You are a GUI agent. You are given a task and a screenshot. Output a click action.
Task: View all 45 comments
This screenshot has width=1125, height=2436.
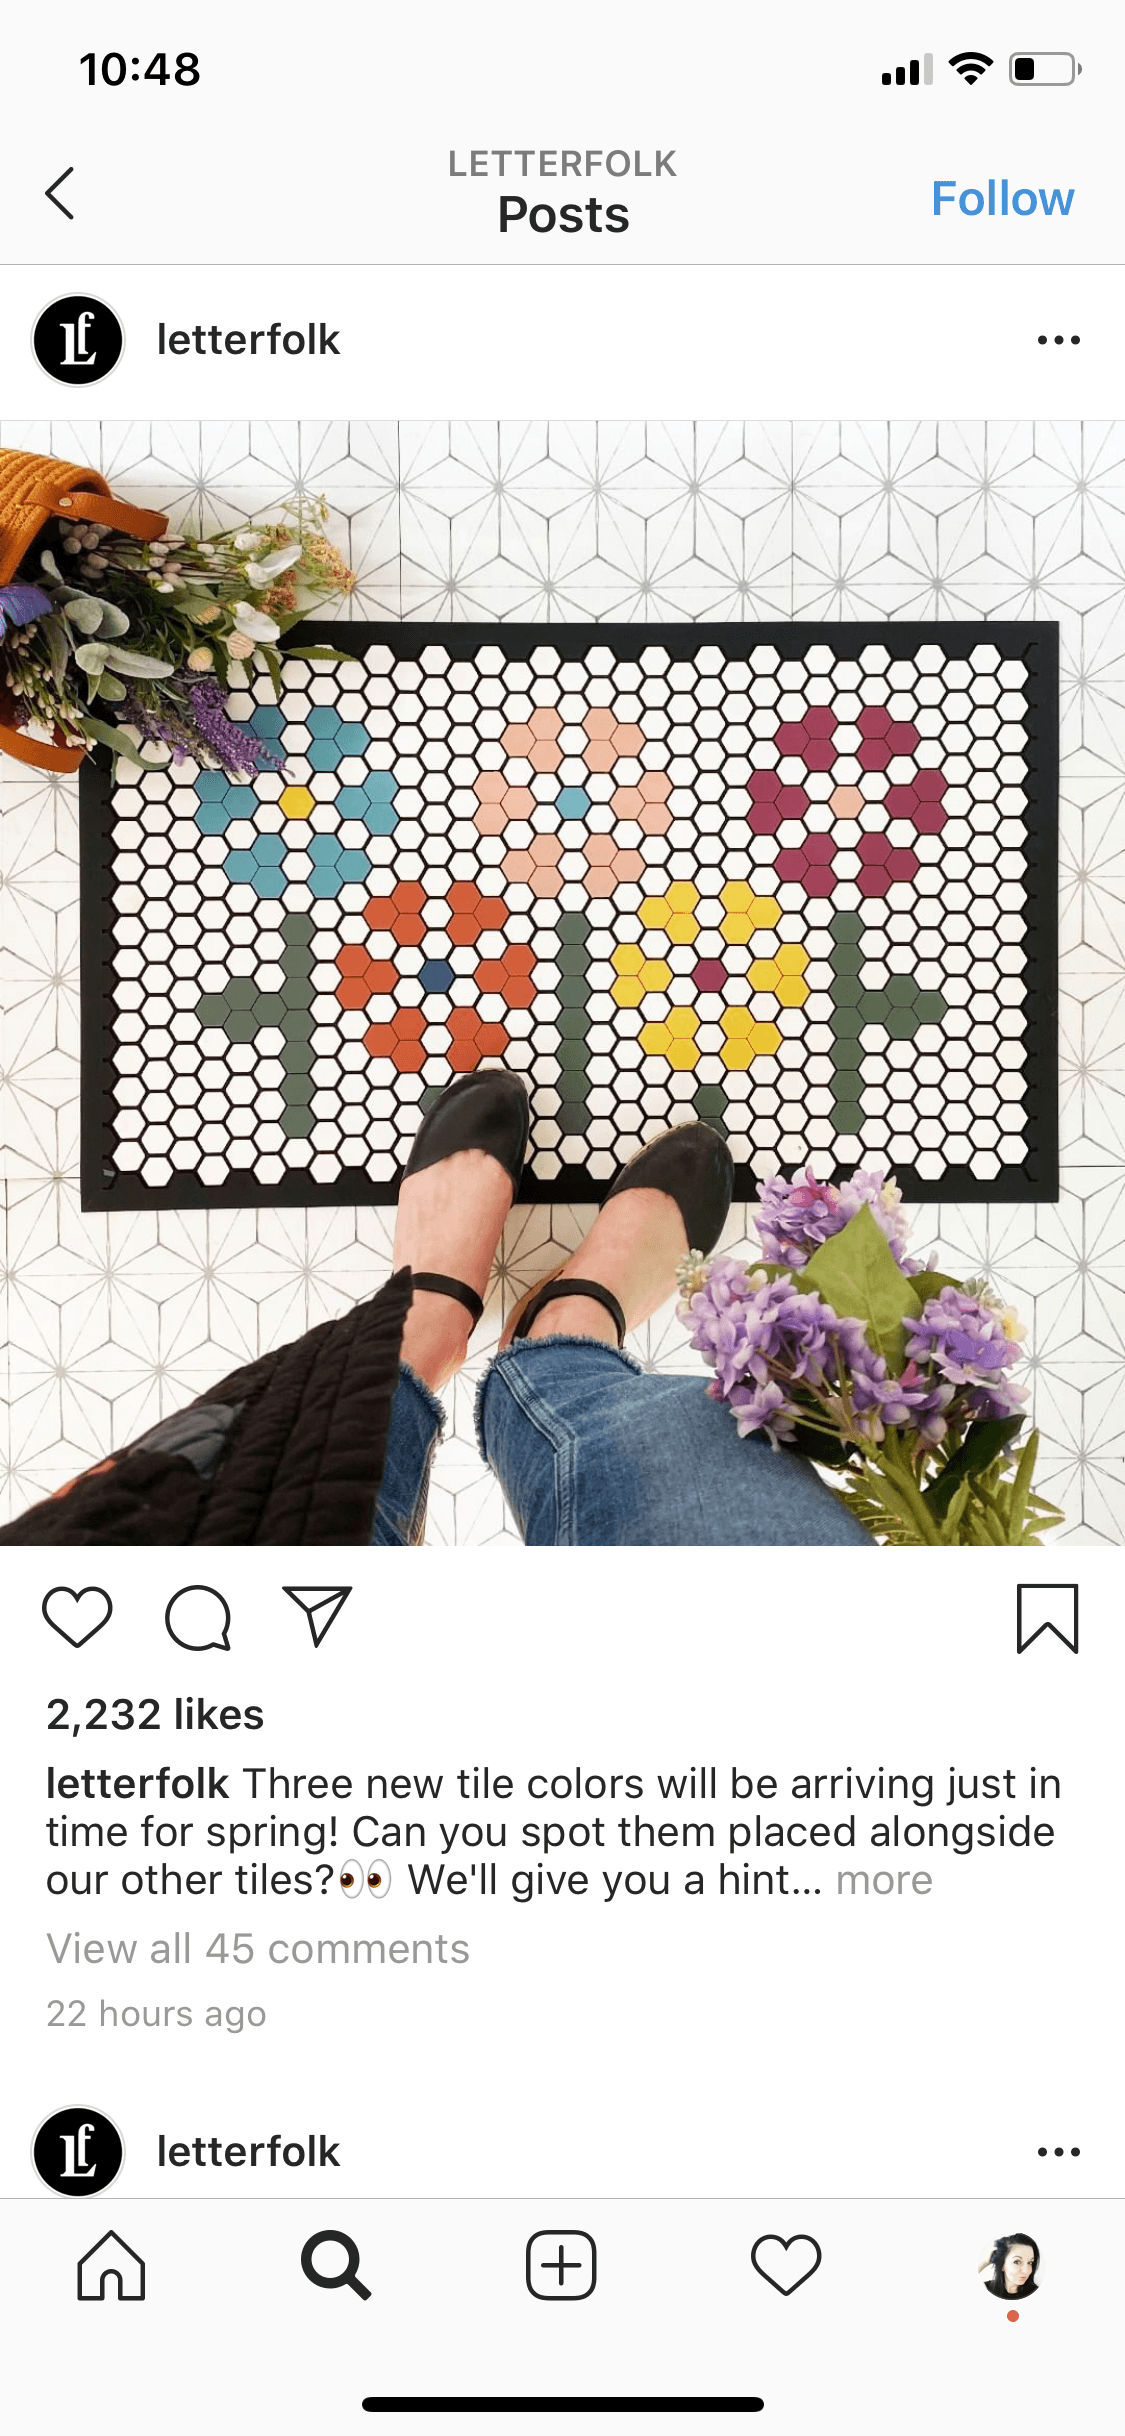pyautogui.click(x=258, y=1948)
